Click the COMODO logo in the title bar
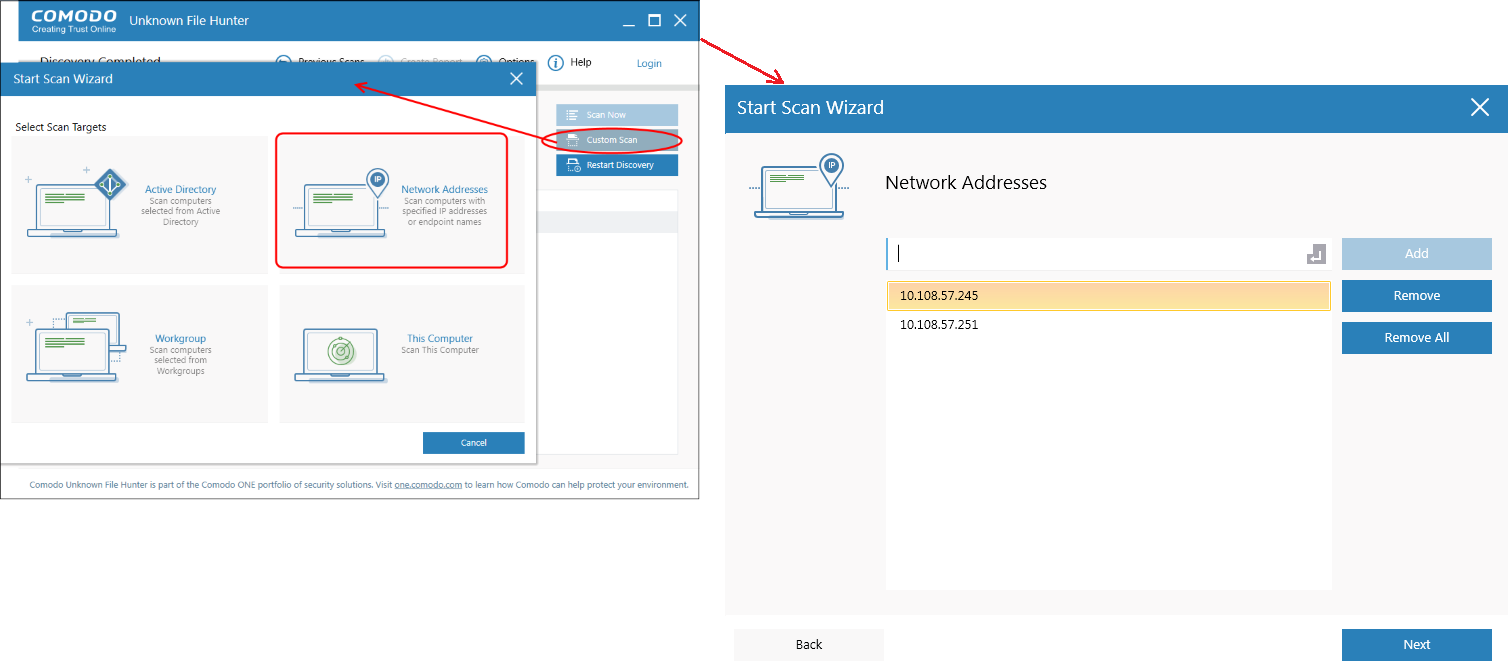 74,21
